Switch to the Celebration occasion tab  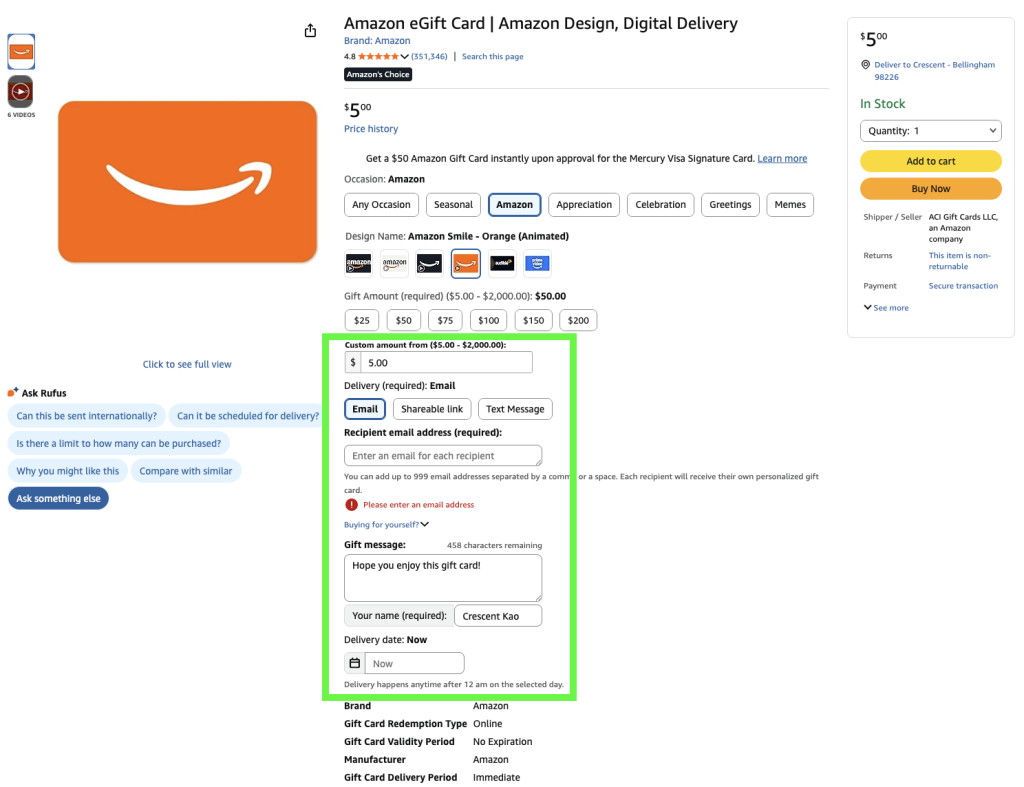point(660,205)
